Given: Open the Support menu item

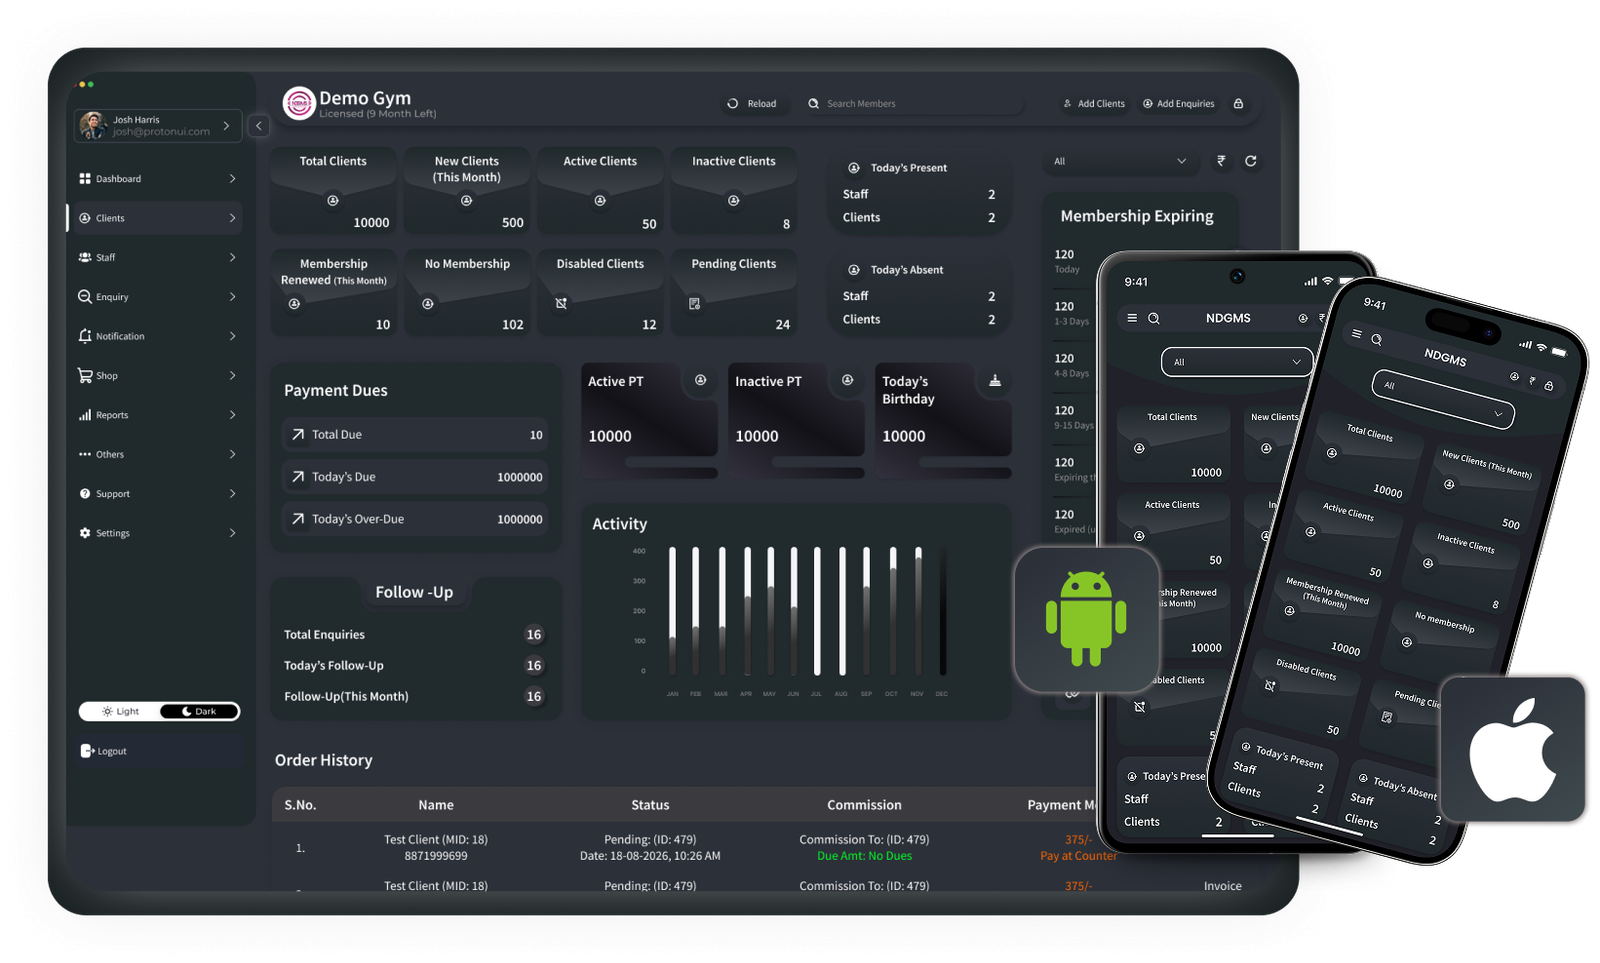Looking at the screenshot, I should tap(156, 494).
